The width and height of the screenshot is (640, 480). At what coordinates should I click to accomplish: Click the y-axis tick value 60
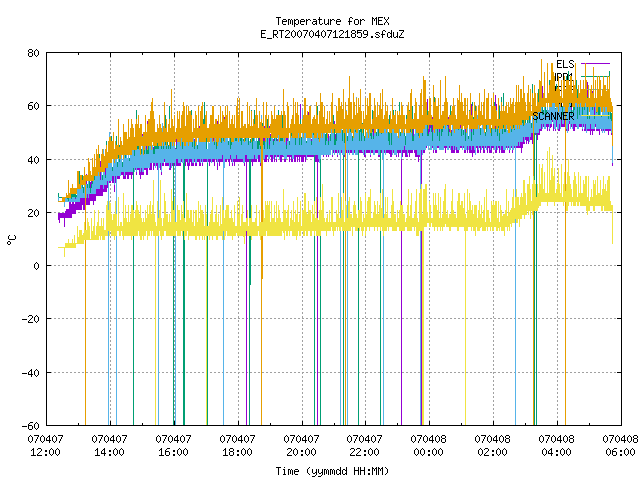click(33, 106)
